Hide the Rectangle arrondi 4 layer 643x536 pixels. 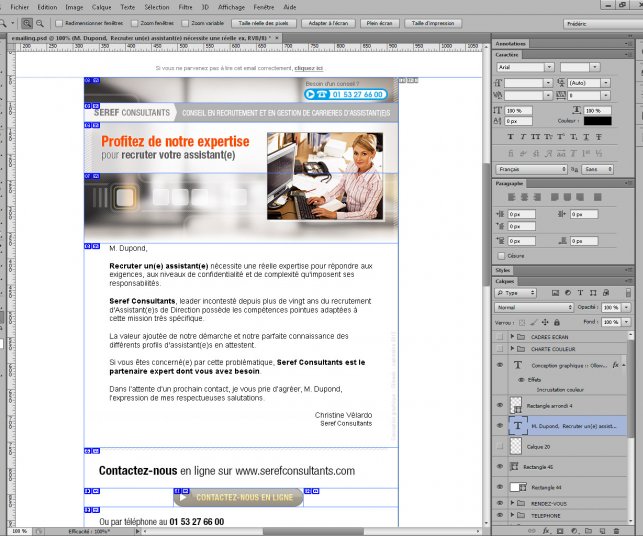pyautogui.click(x=500, y=405)
